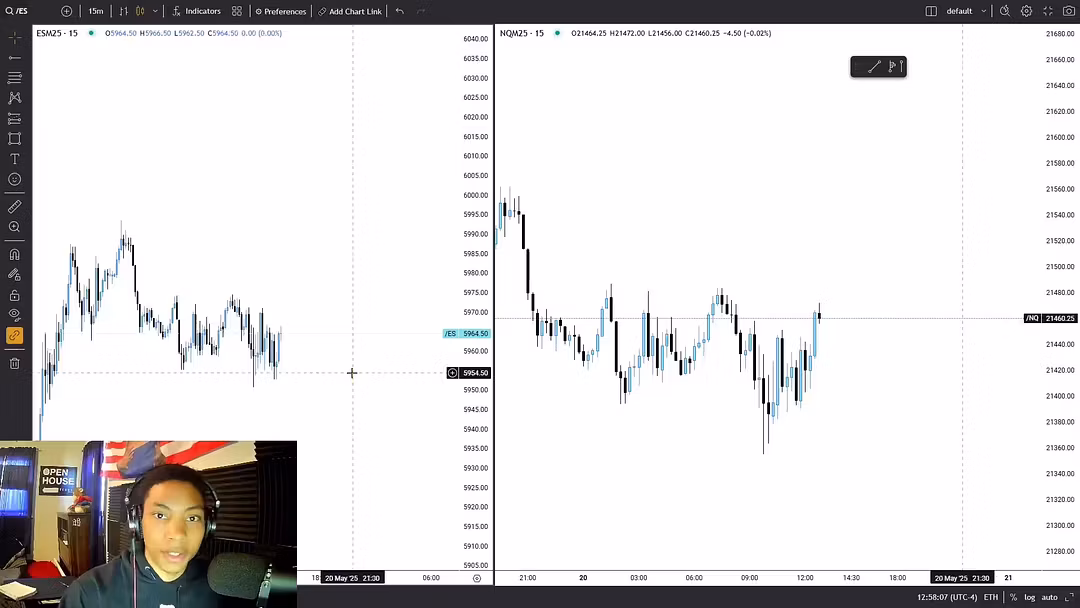Viewport: 1080px width, 608px height.
Task: Switch the ETH session setting
Action: (990, 597)
